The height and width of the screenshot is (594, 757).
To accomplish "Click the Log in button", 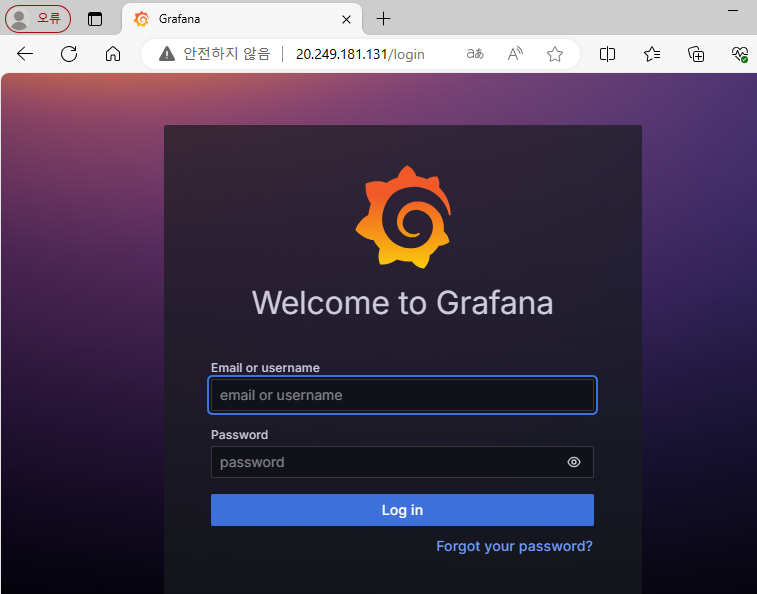I will click(x=402, y=510).
